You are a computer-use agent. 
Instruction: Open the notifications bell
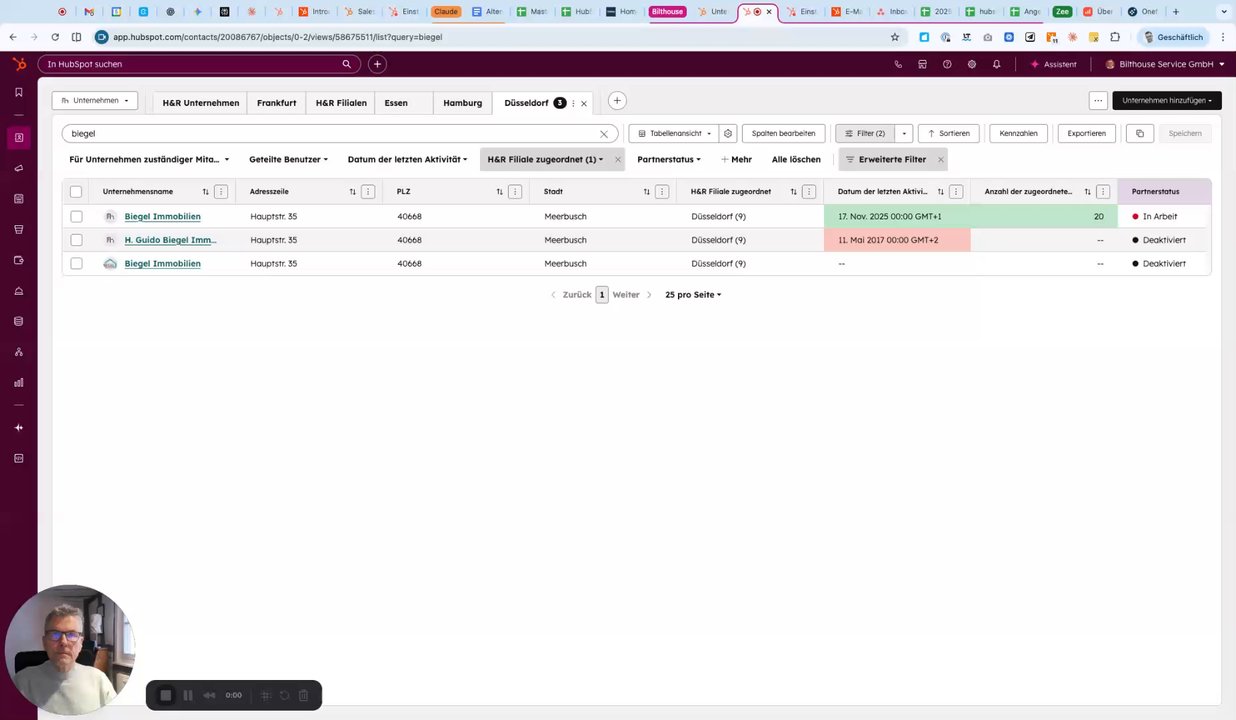(996, 64)
